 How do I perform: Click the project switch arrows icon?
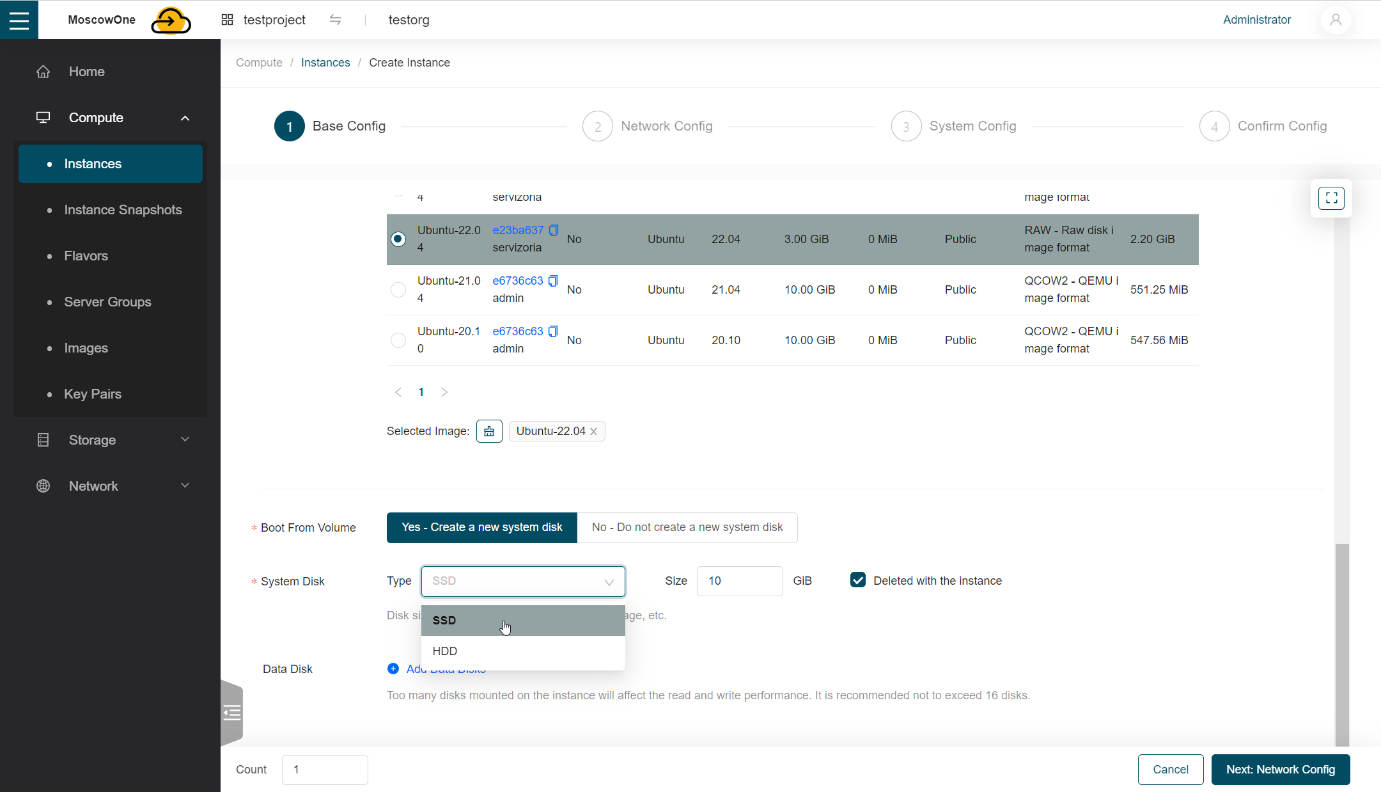[x=335, y=20]
